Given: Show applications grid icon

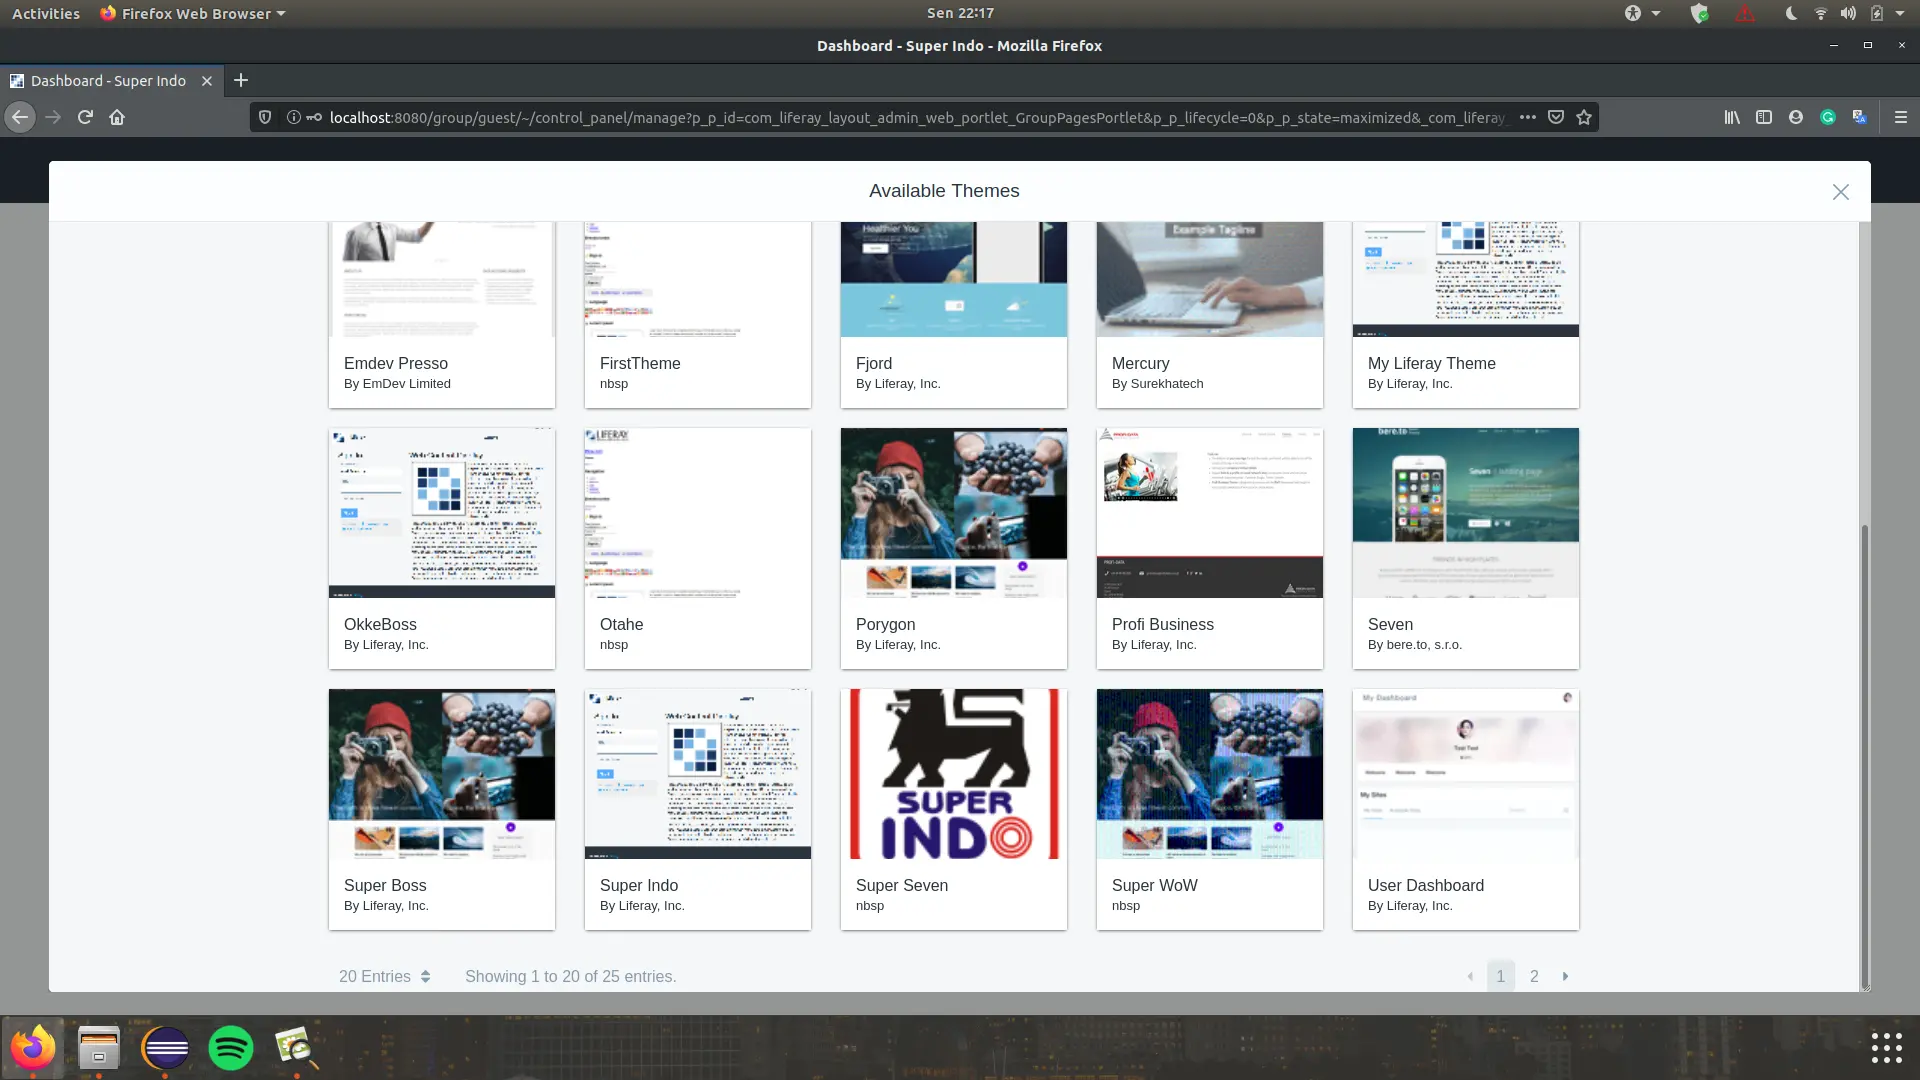Looking at the screenshot, I should coord(1886,1048).
